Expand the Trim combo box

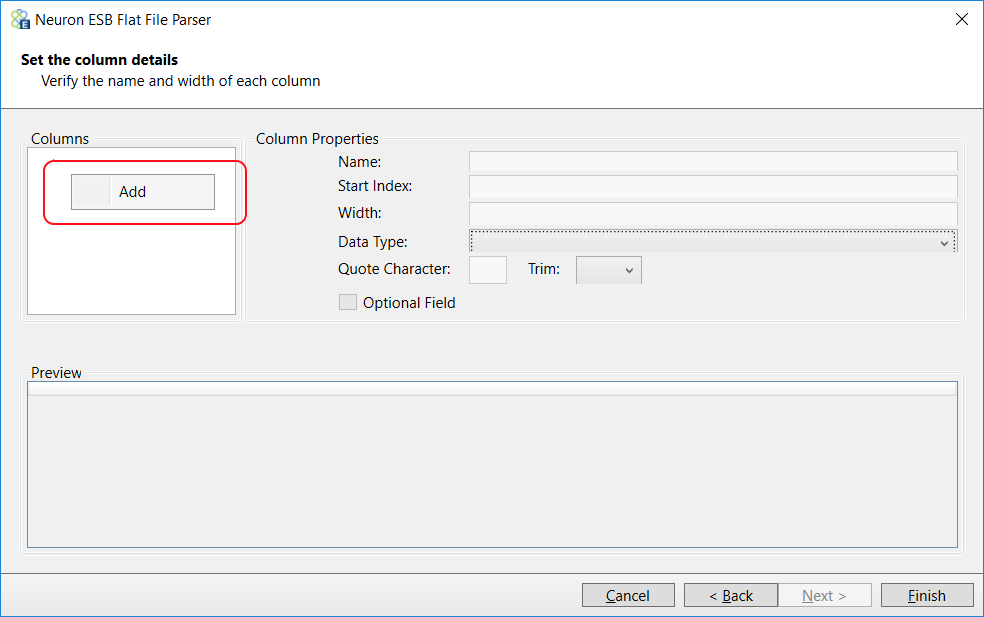point(609,270)
